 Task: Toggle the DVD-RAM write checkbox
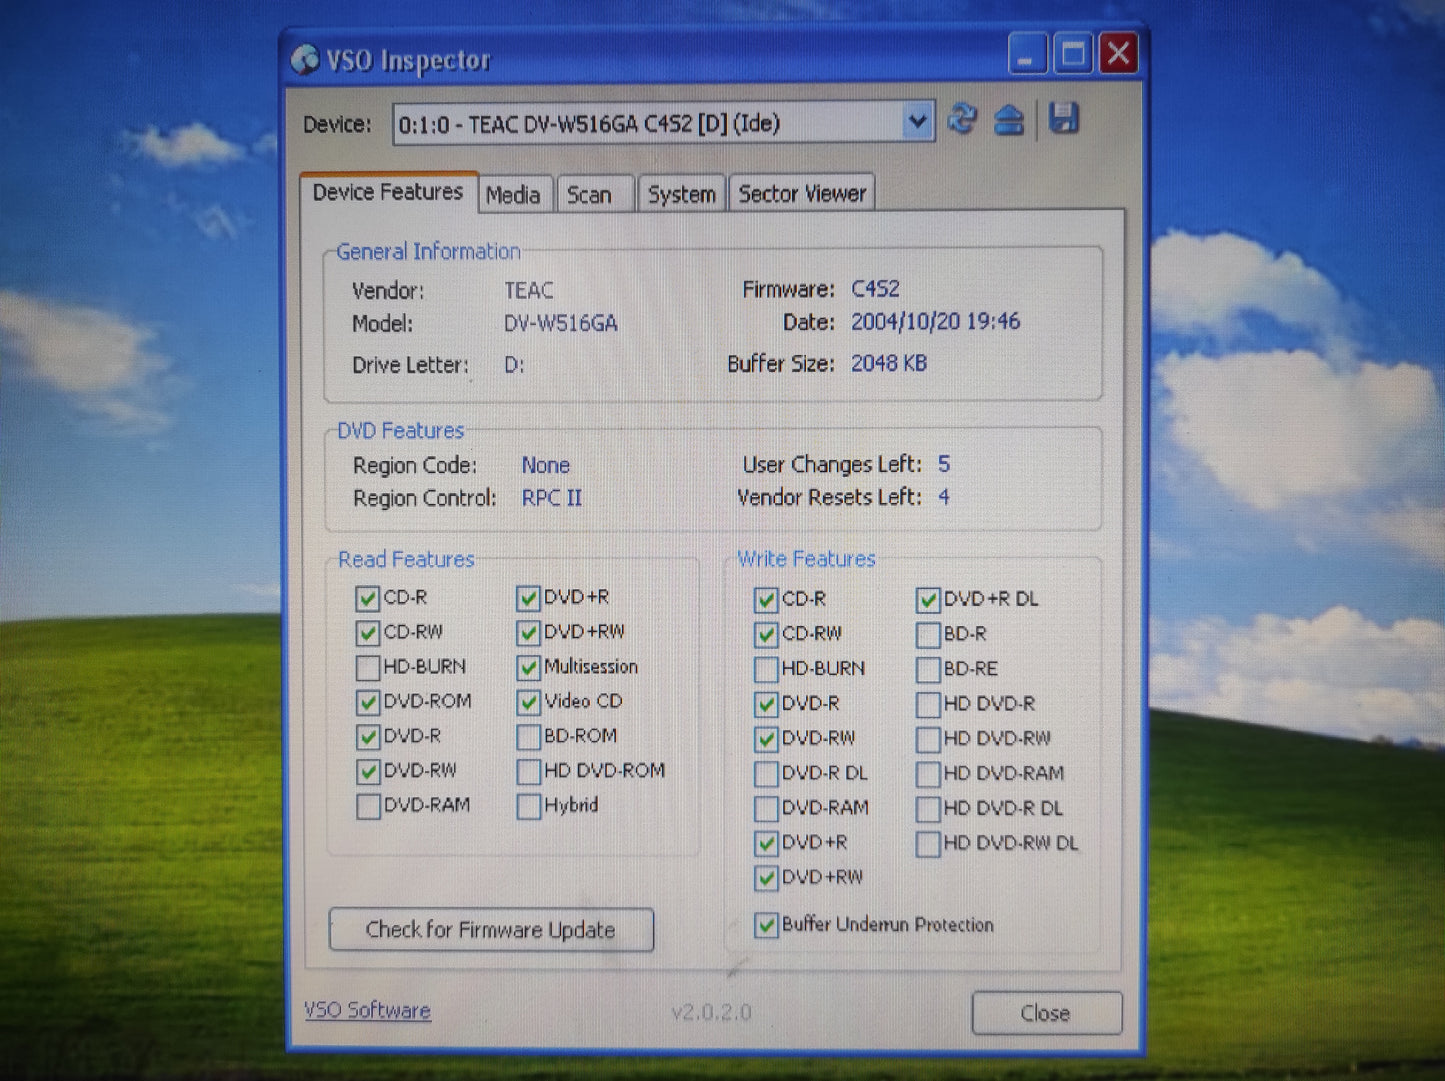tap(766, 808)
